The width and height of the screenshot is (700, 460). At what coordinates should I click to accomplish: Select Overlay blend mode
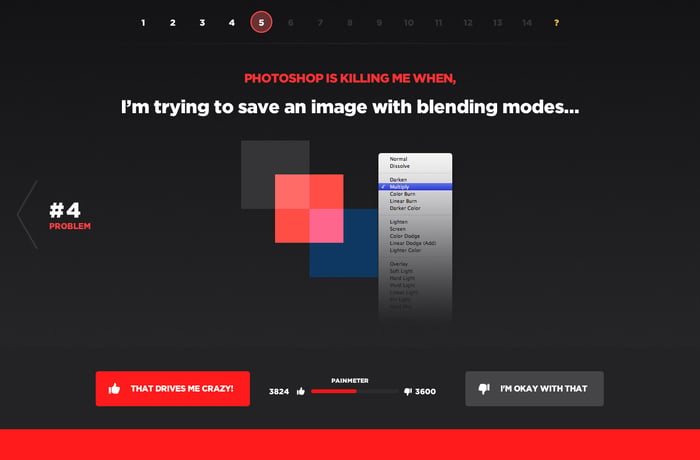click(398, 264)
